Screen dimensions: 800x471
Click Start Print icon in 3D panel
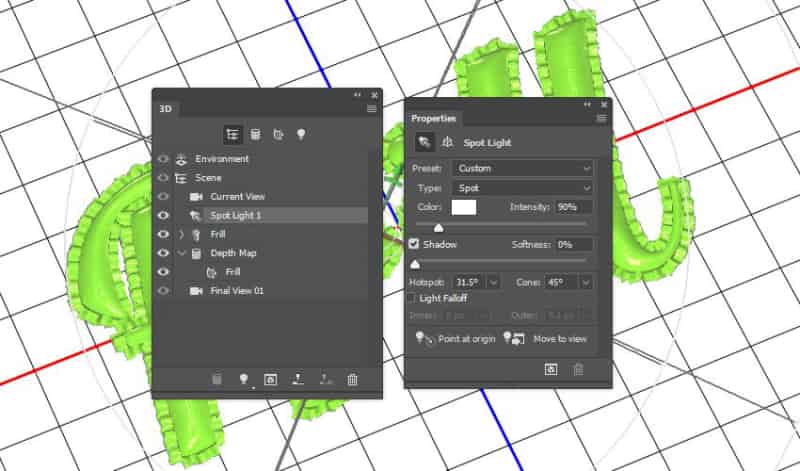297,379
